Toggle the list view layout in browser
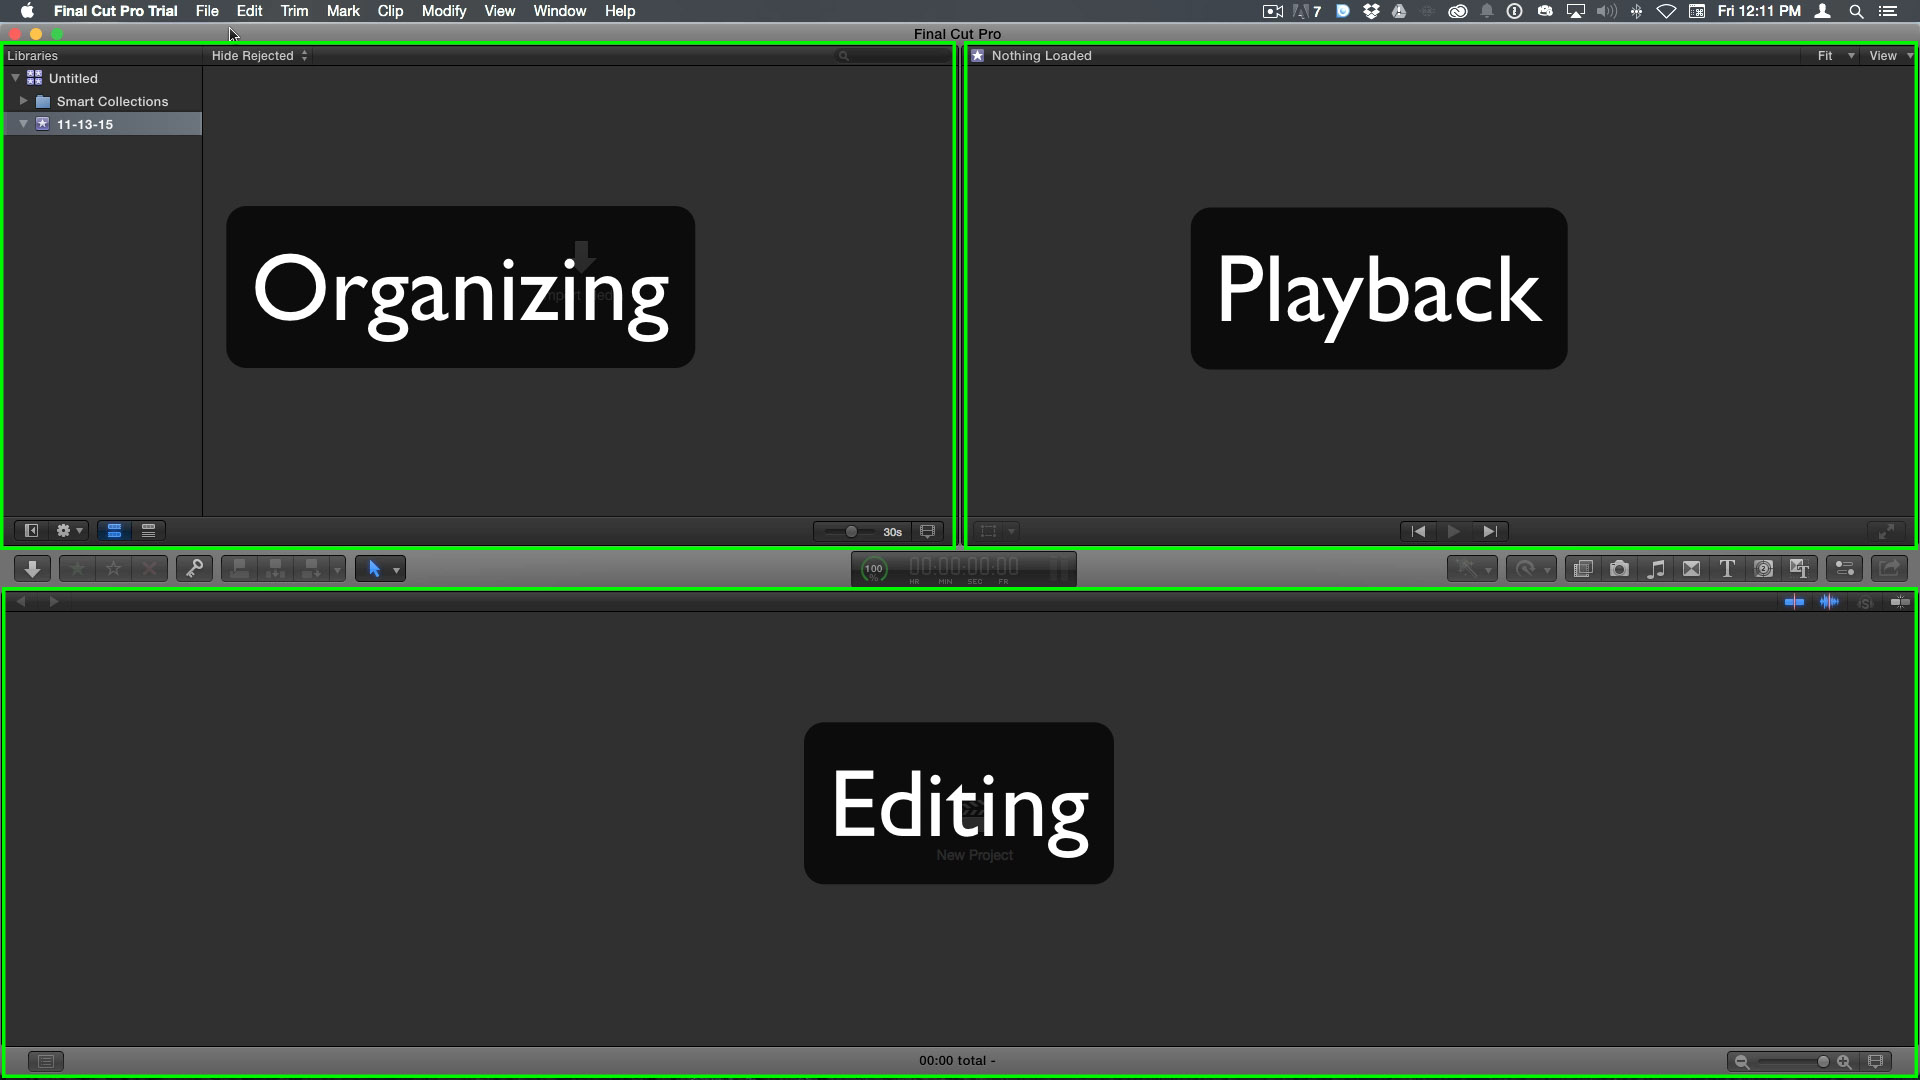The height and width of the screenshot is (1080, 1920). coord(148,530)
